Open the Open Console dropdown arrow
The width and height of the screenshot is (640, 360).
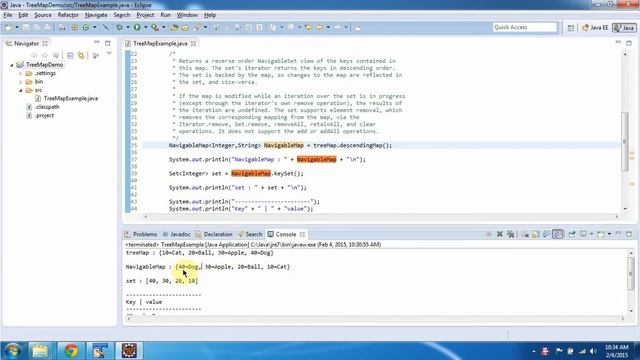[x=609, y=234]
